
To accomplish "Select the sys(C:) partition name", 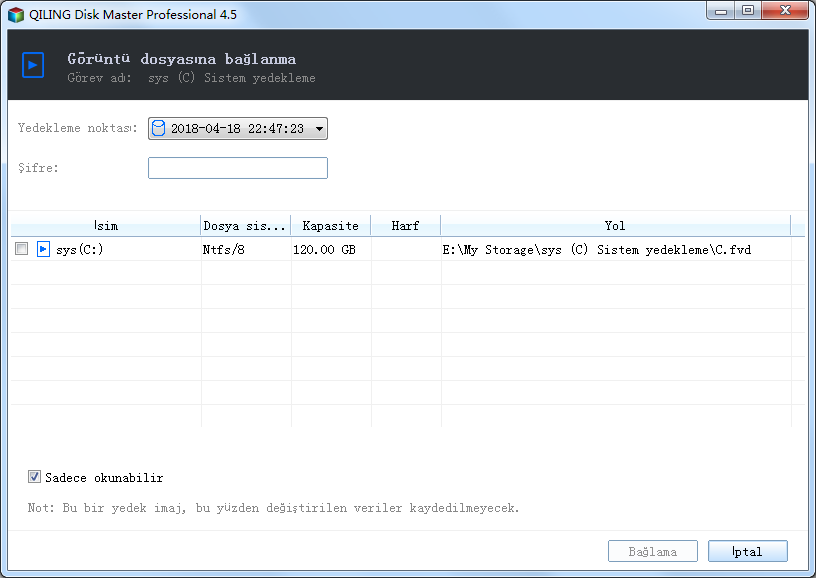I will pyautogui.click(x=80, y=250).
